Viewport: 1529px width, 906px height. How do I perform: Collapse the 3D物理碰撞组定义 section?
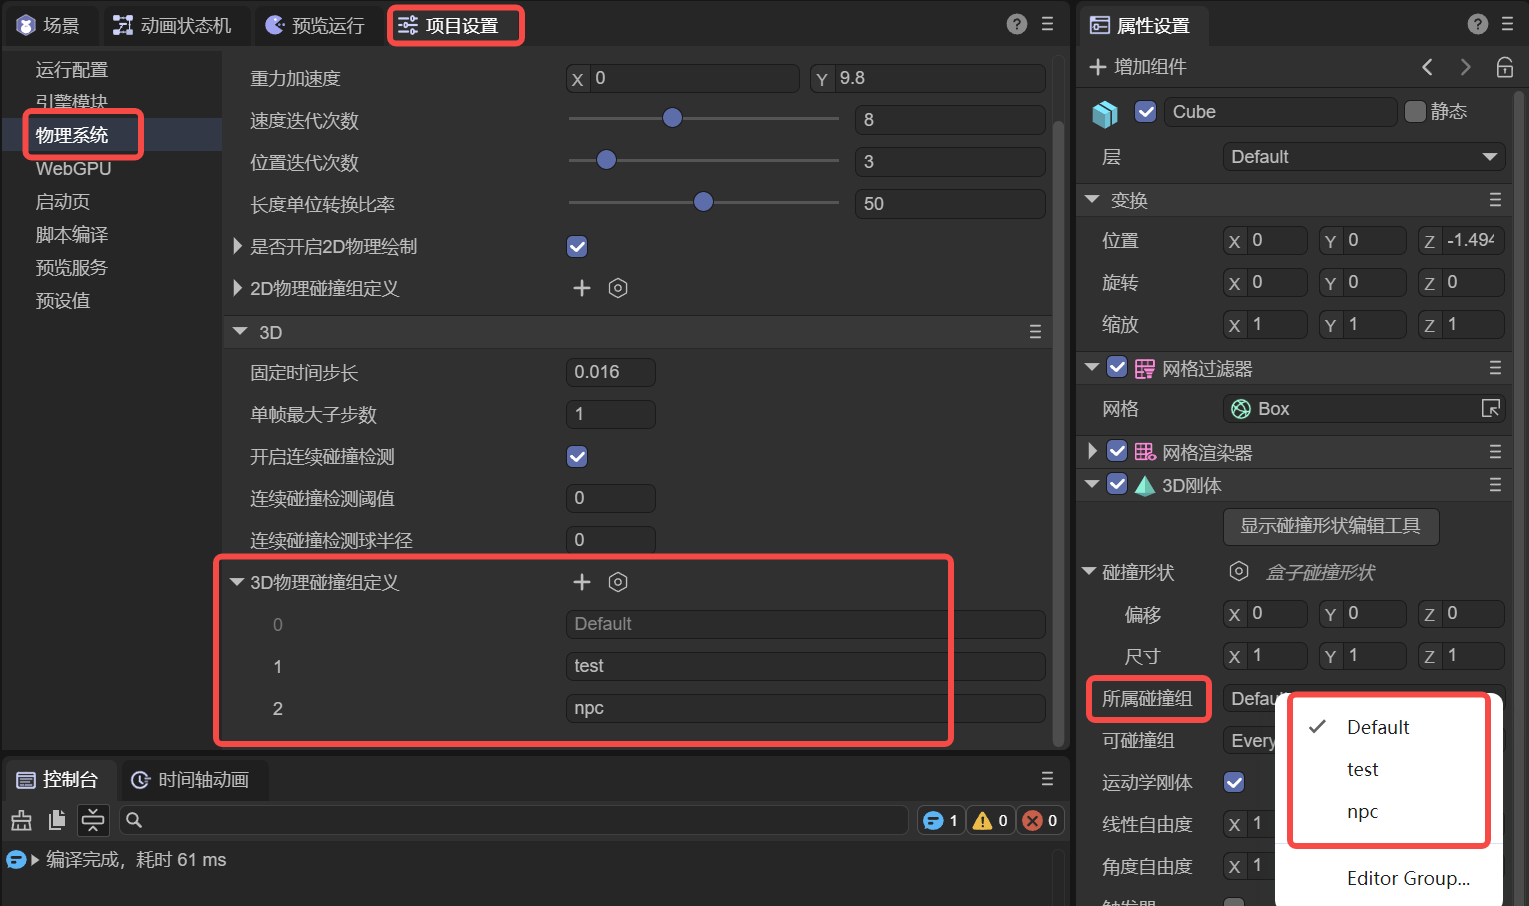tap(237, 582)
